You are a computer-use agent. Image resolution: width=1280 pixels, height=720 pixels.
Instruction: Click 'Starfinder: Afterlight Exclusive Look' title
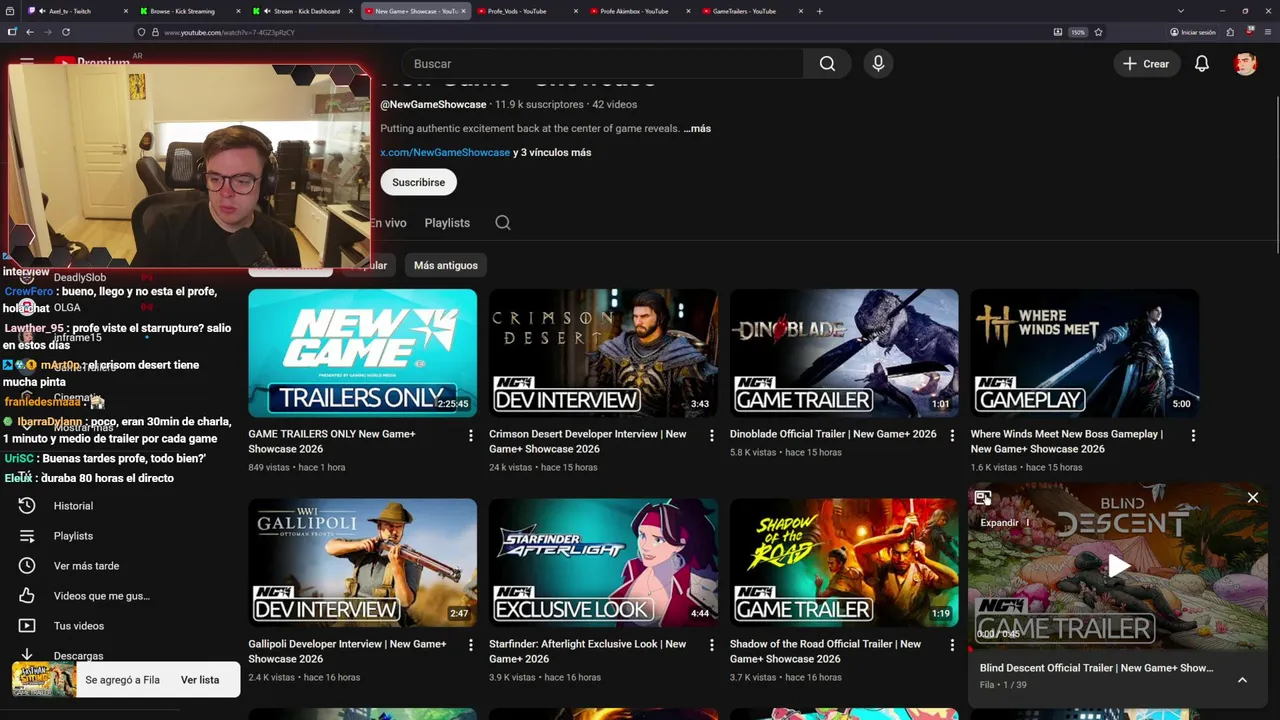(x=588, y=651)
